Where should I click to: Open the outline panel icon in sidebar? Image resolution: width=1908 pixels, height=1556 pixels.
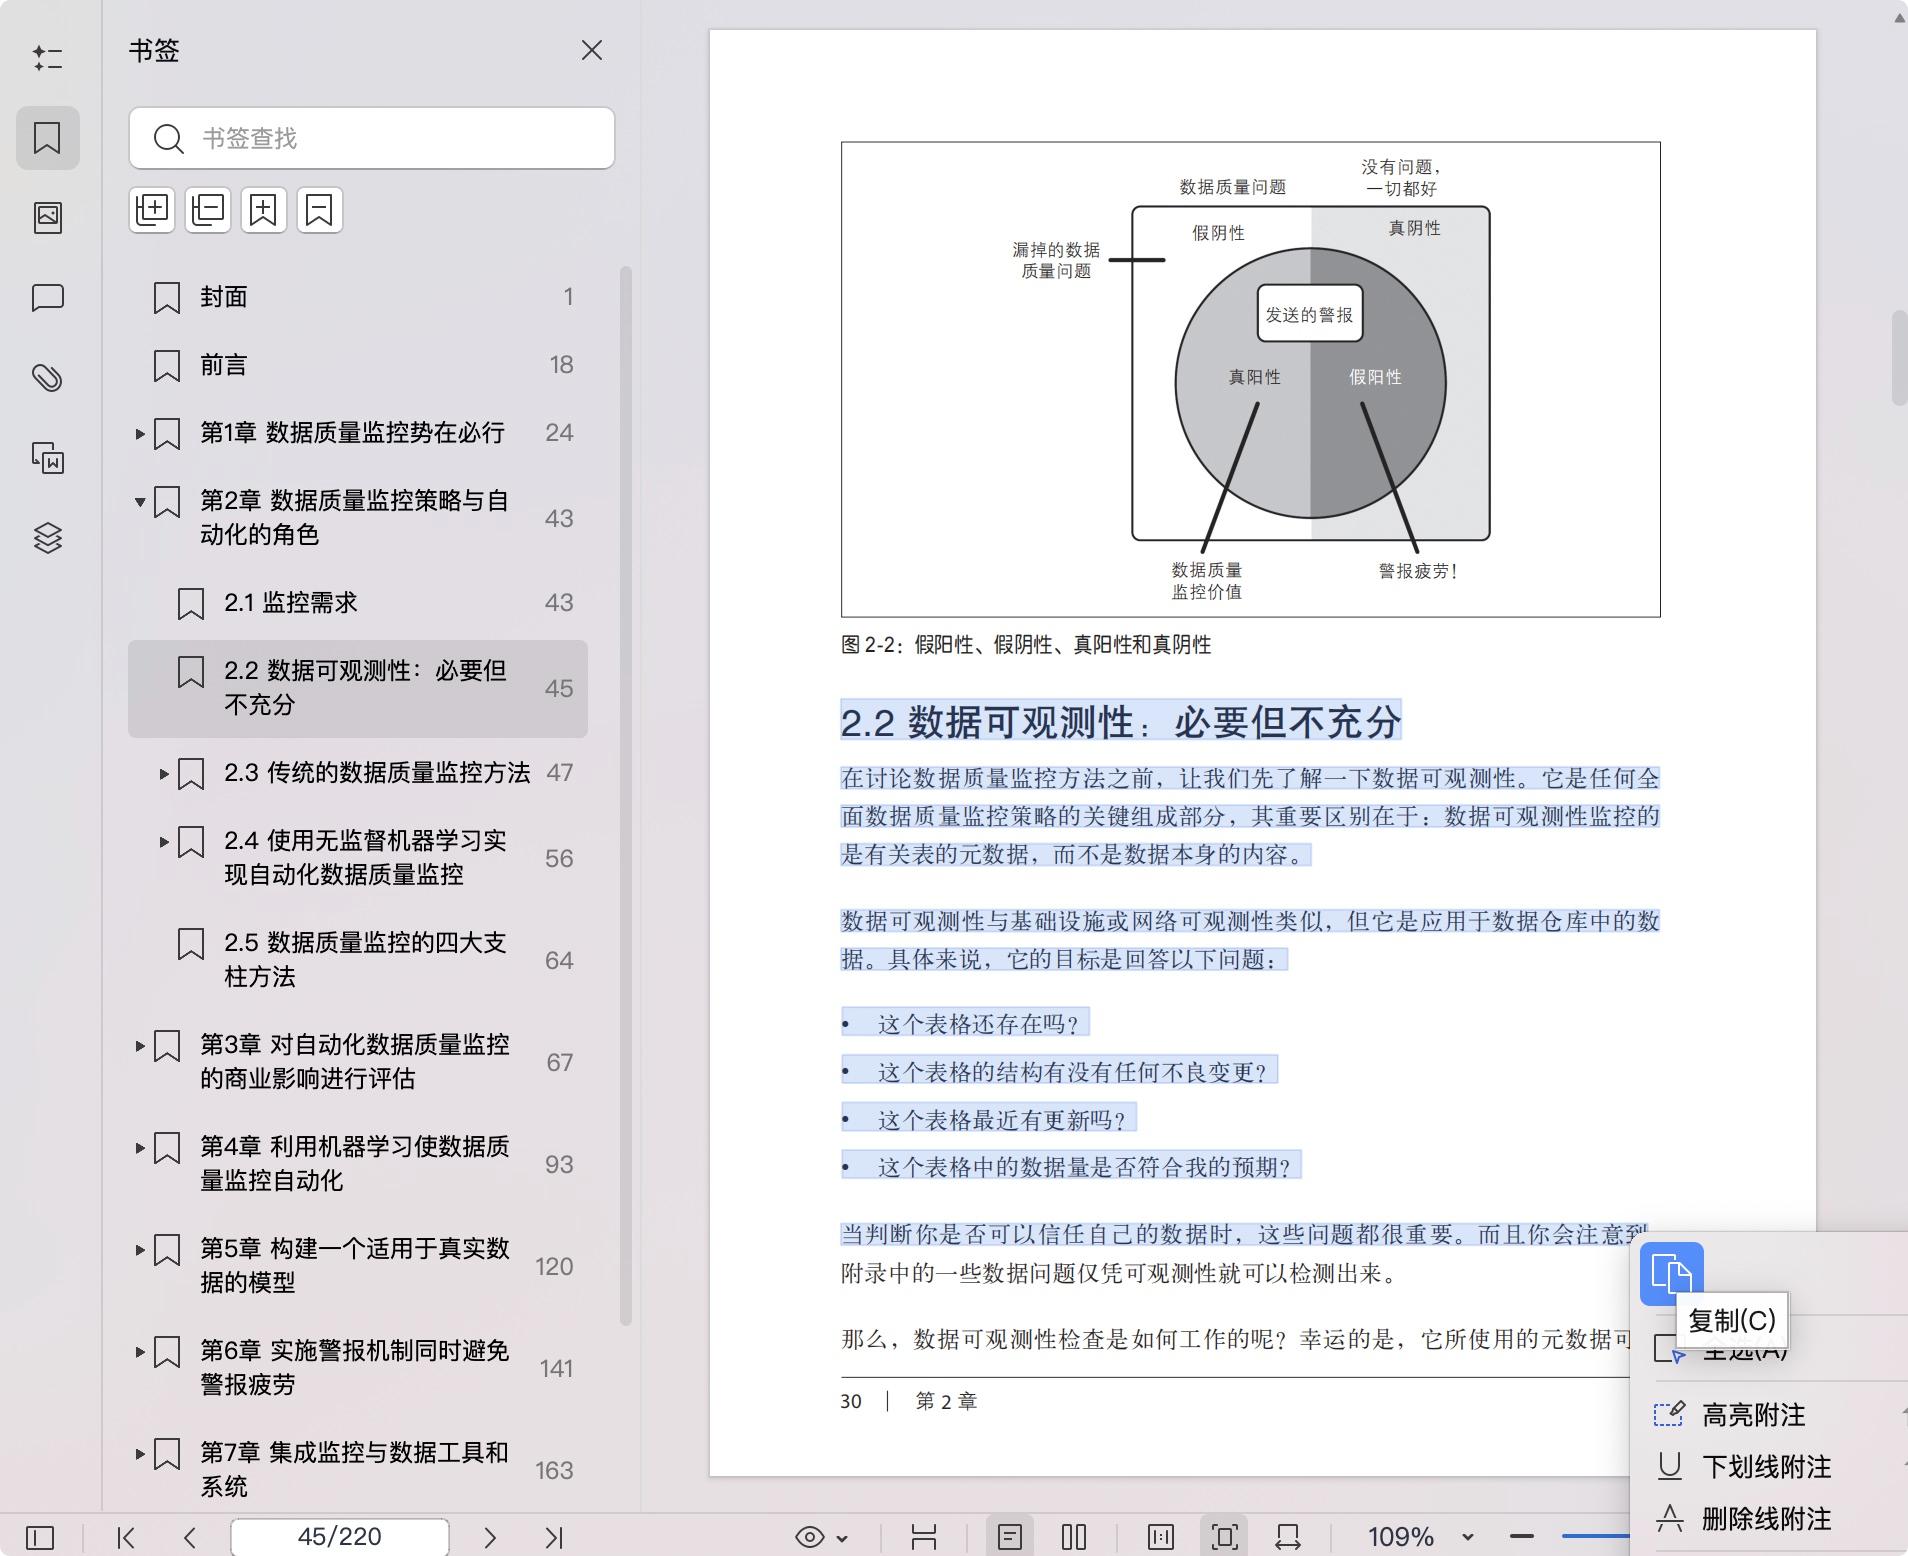[x=47, y=57]
